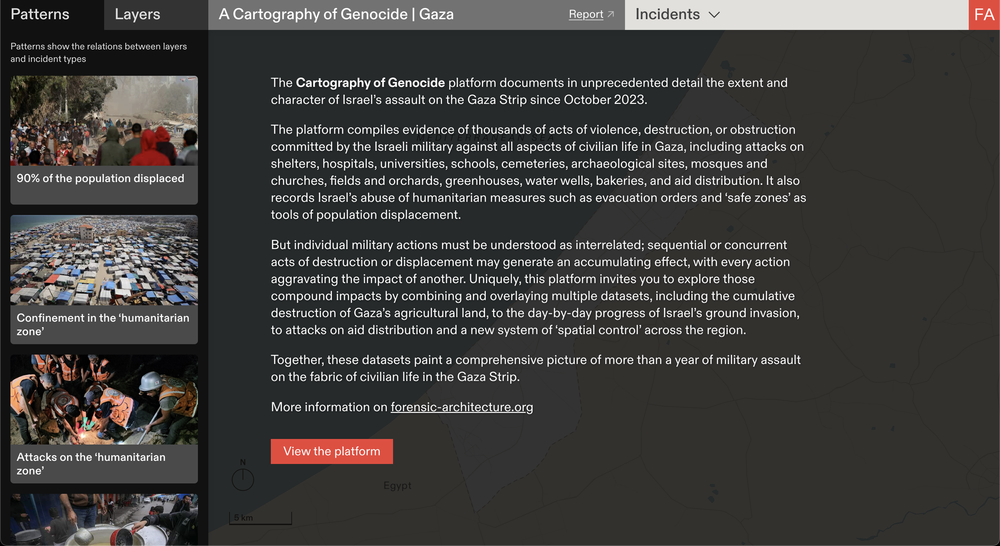This screenshot has height=546, width=1000.
Task: Select the partially visible fourth pattern thumbnail
Action: point(104,520)
